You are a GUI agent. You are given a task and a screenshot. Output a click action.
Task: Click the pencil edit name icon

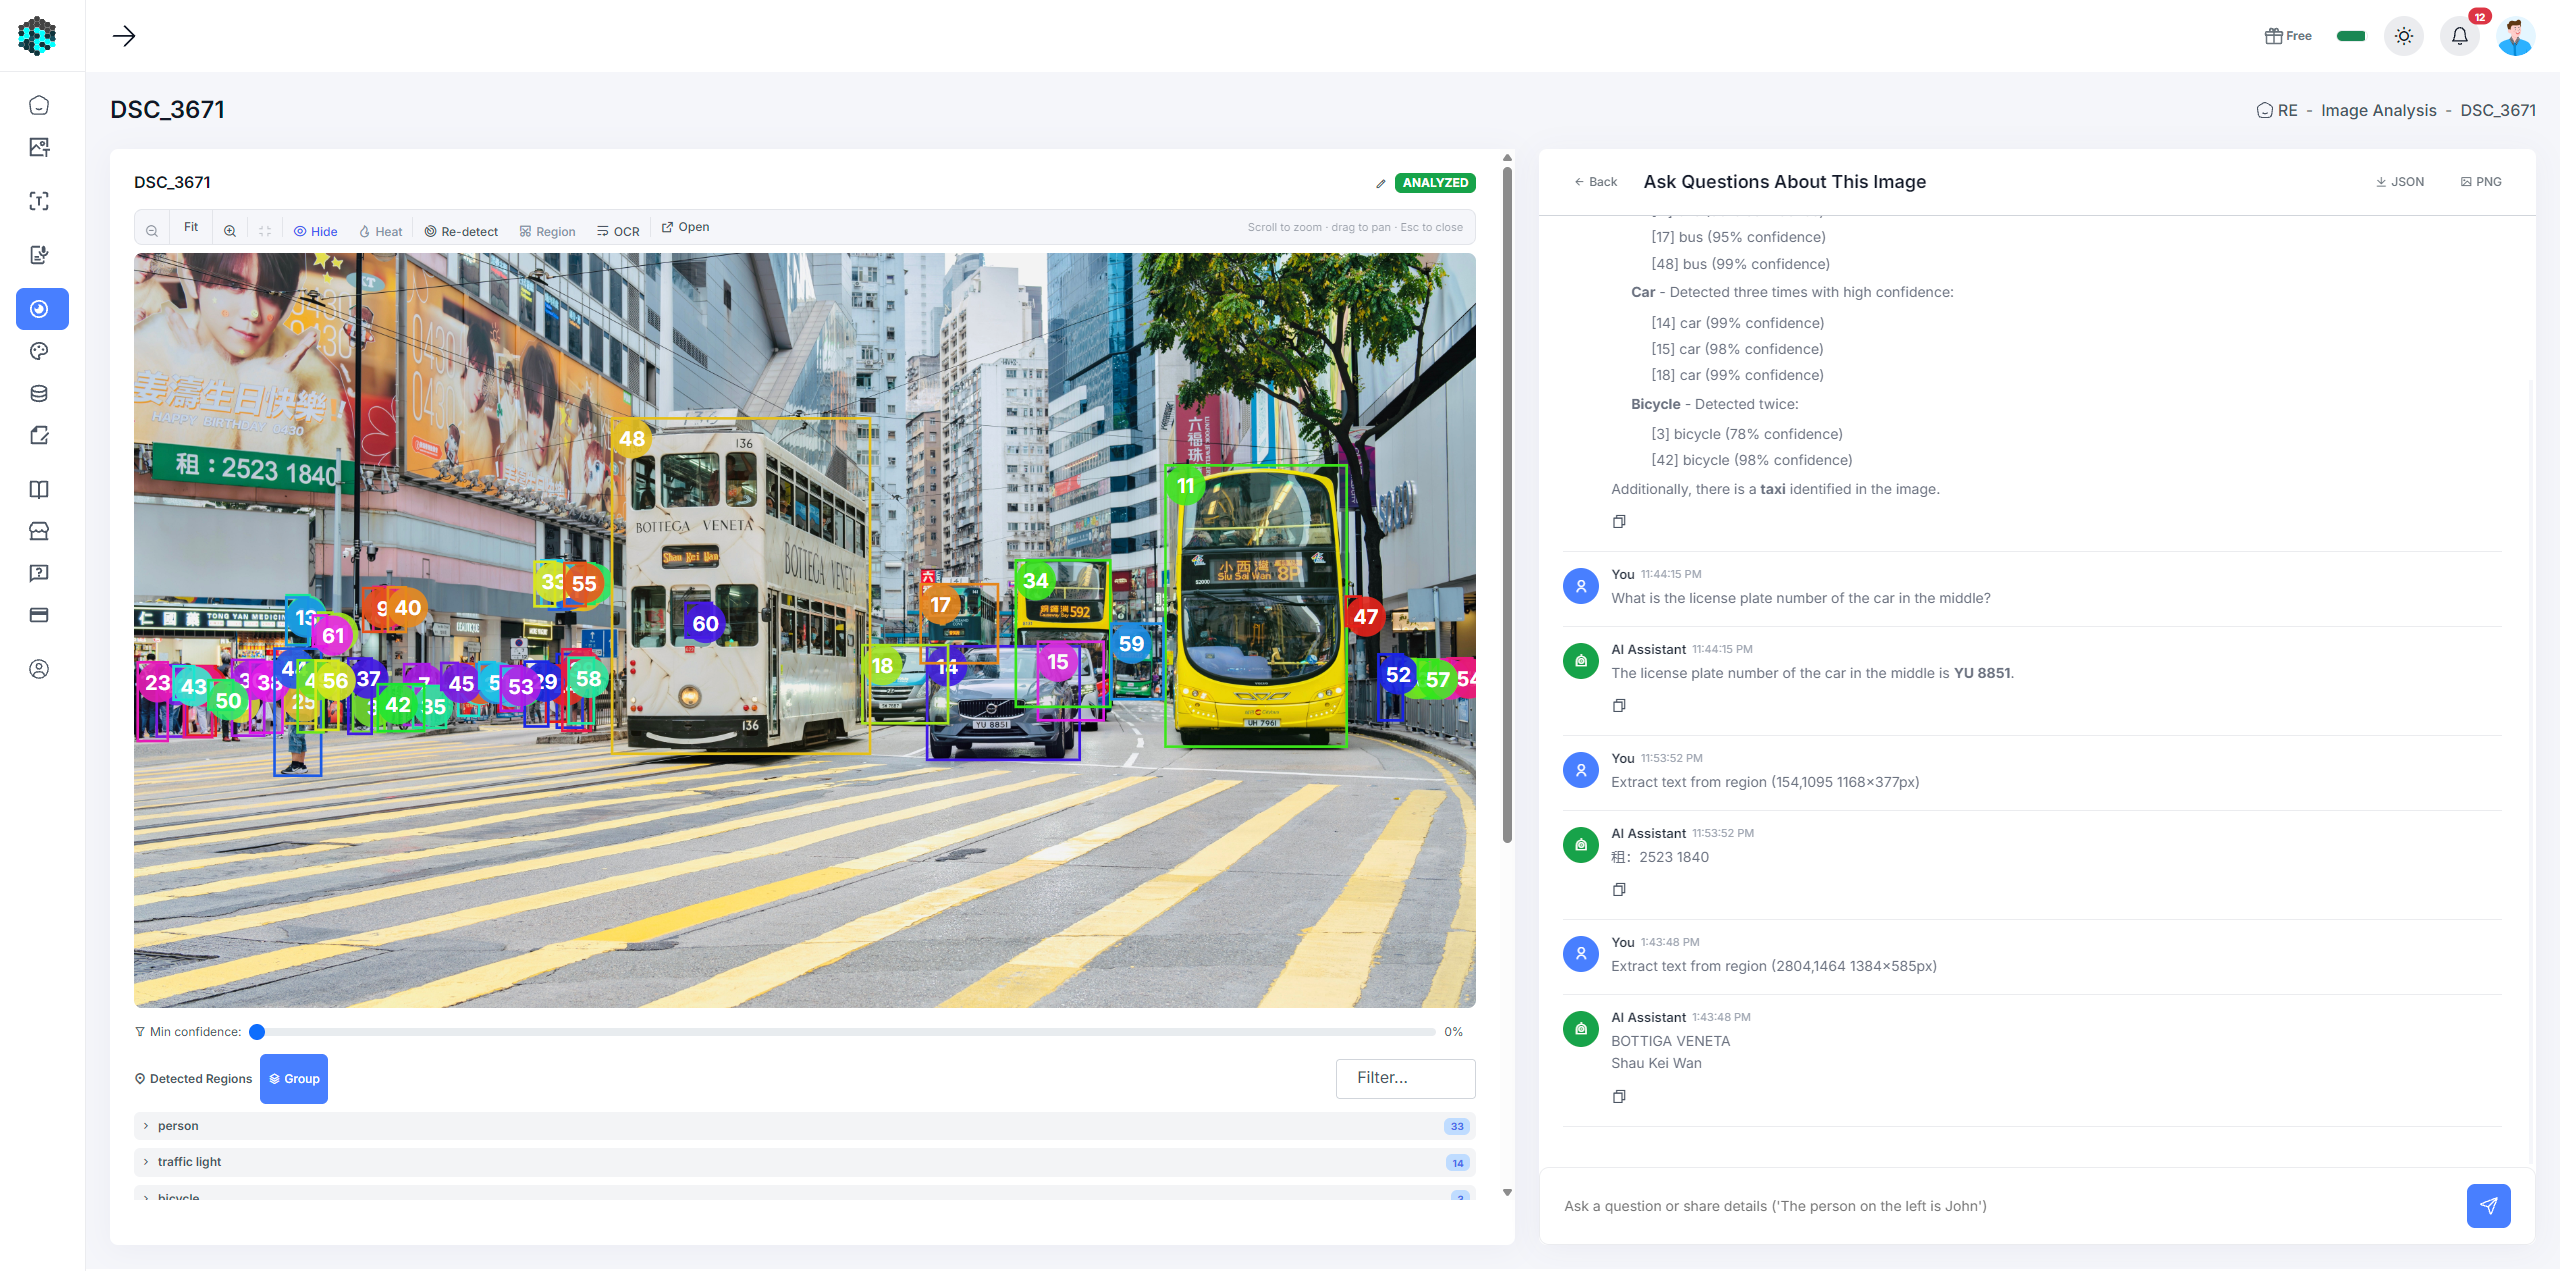pos(1381,183)
